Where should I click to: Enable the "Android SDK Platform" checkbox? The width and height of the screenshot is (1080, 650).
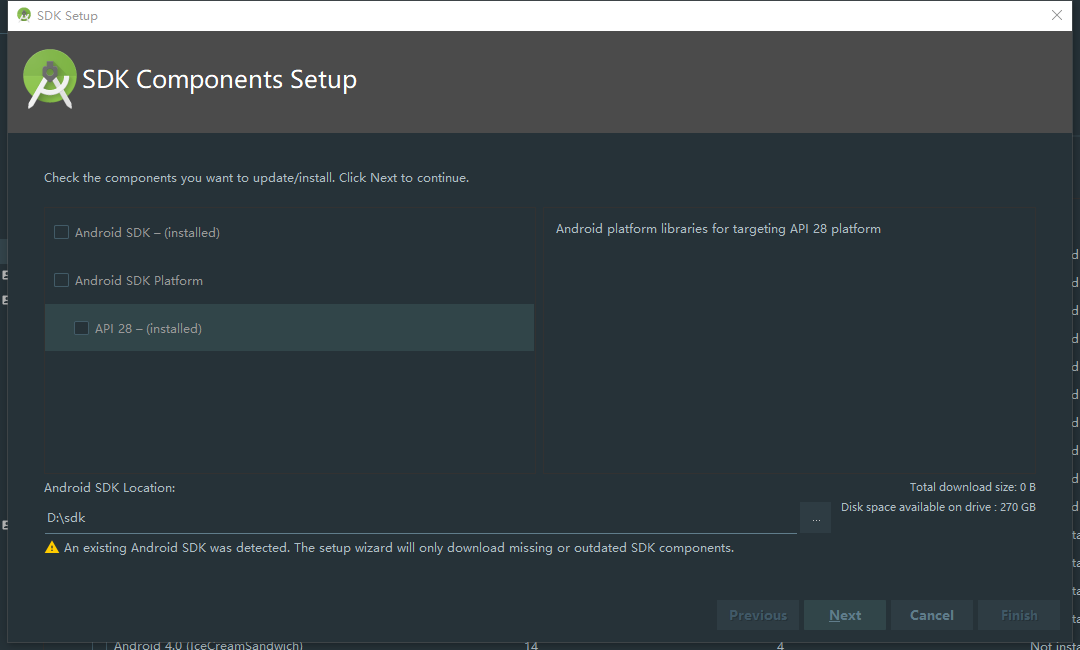coord(61,280)
